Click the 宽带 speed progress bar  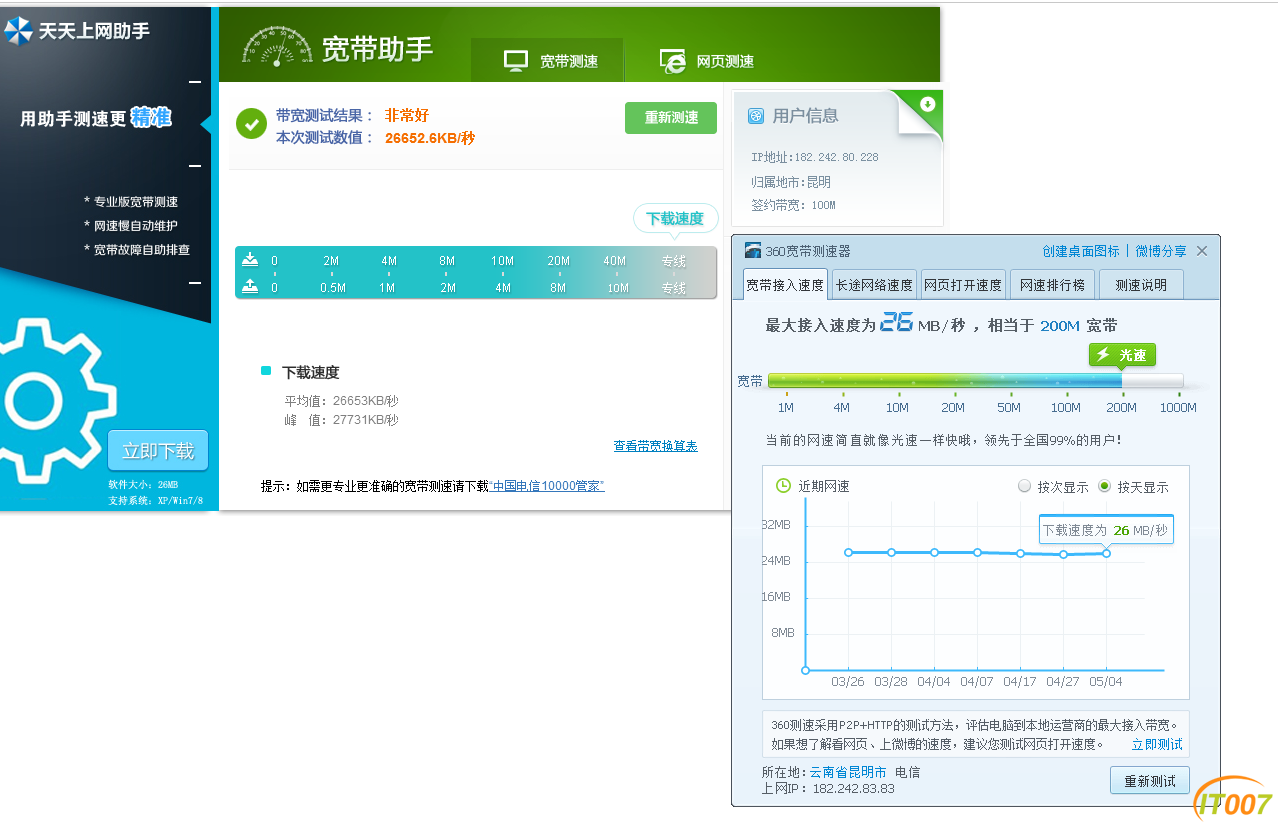tap(975, 380)
